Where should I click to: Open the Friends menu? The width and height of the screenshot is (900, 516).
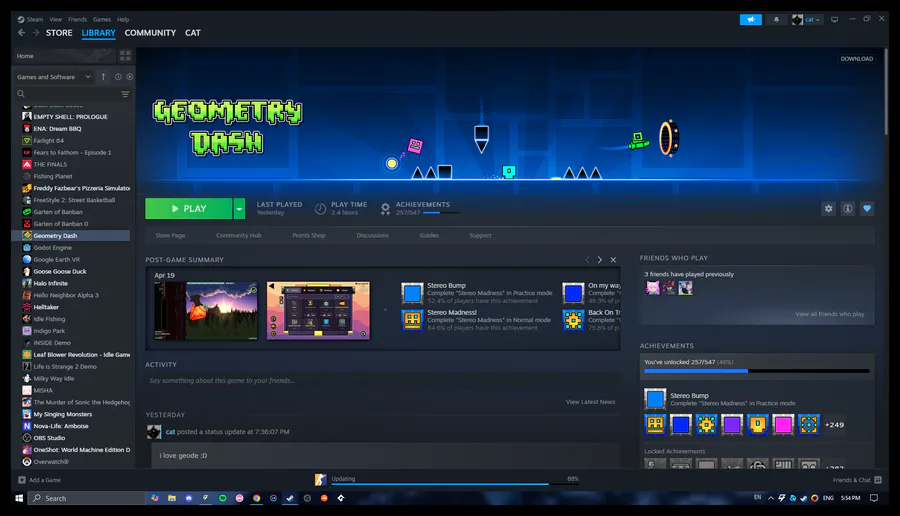coord(77,20)
